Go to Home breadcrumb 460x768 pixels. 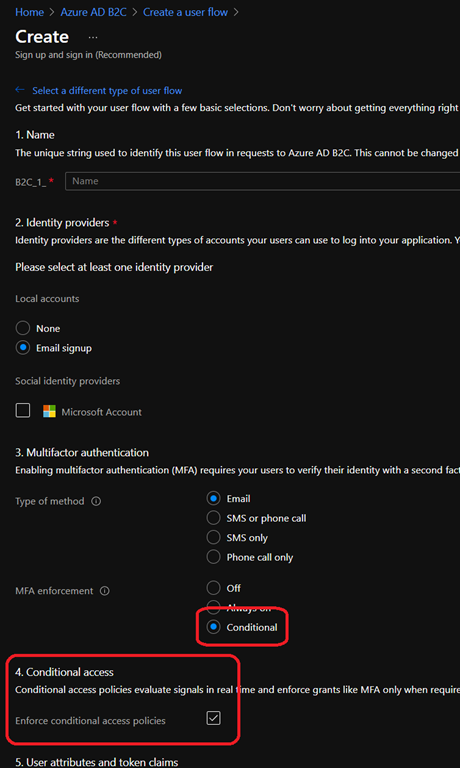pos(29,12)
